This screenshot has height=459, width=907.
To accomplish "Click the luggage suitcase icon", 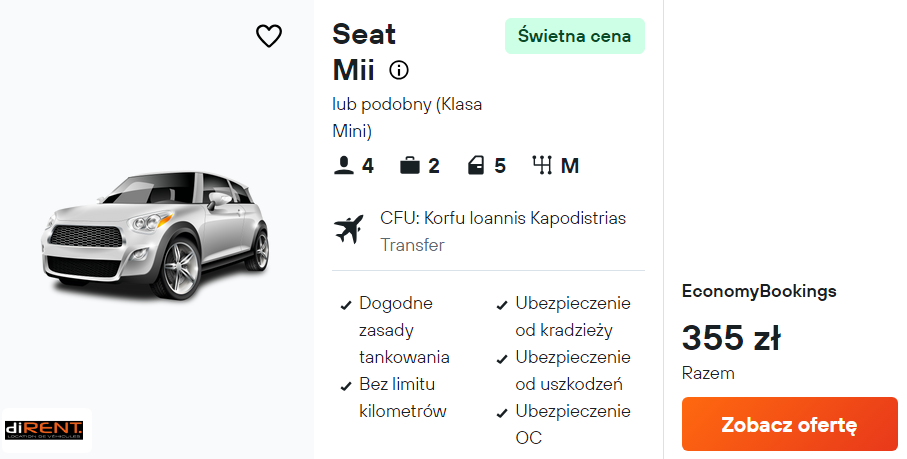I will click(x=409, y=165).
